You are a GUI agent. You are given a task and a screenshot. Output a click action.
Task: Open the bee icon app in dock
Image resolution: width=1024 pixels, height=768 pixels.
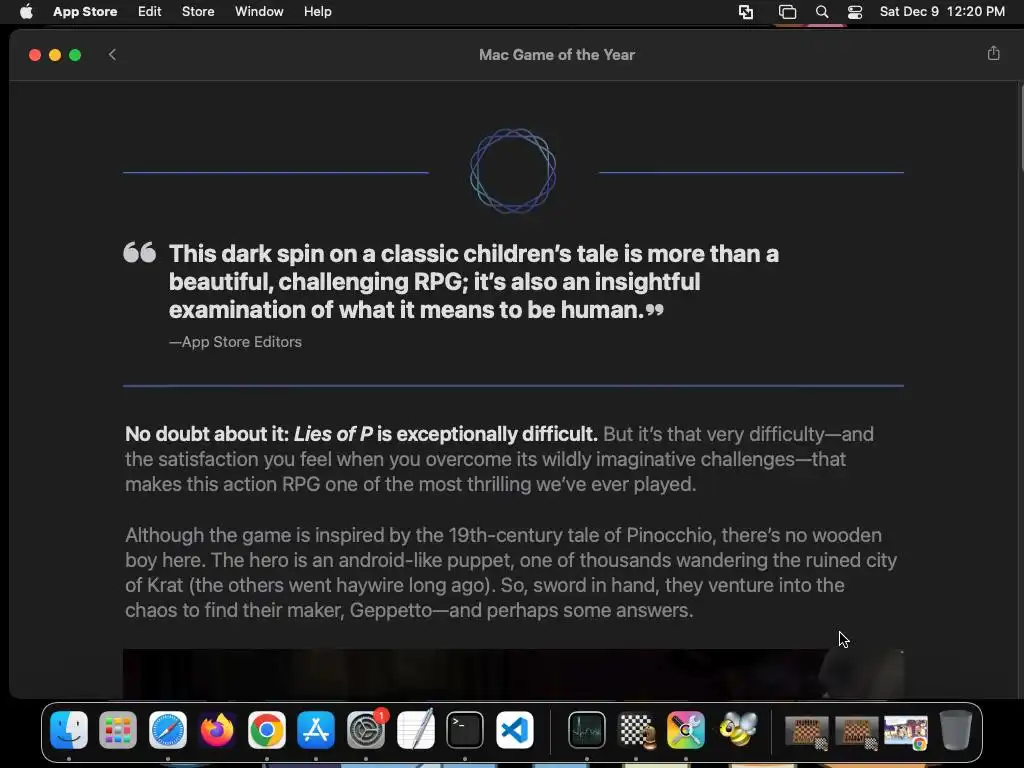(x=737, y=729)
